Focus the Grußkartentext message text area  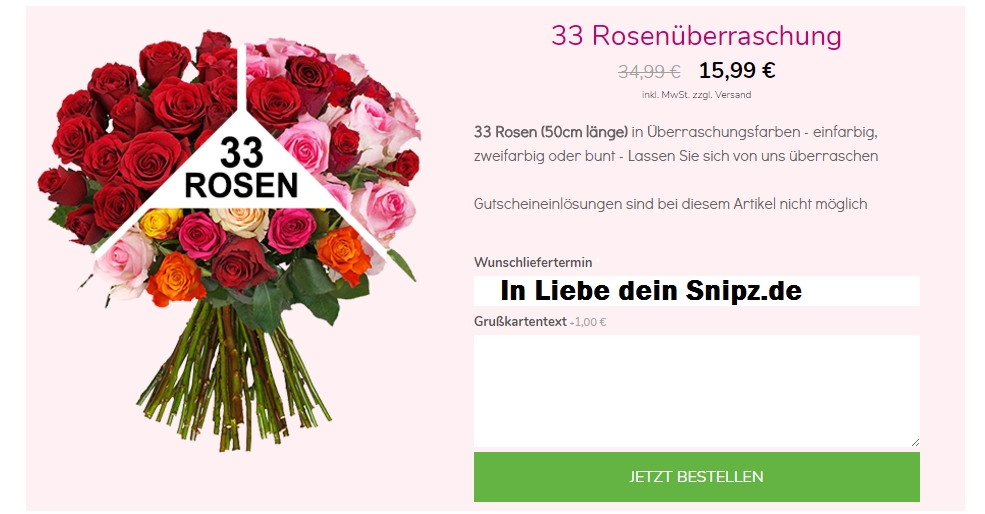pyautogui.click(x=696, y=390)
